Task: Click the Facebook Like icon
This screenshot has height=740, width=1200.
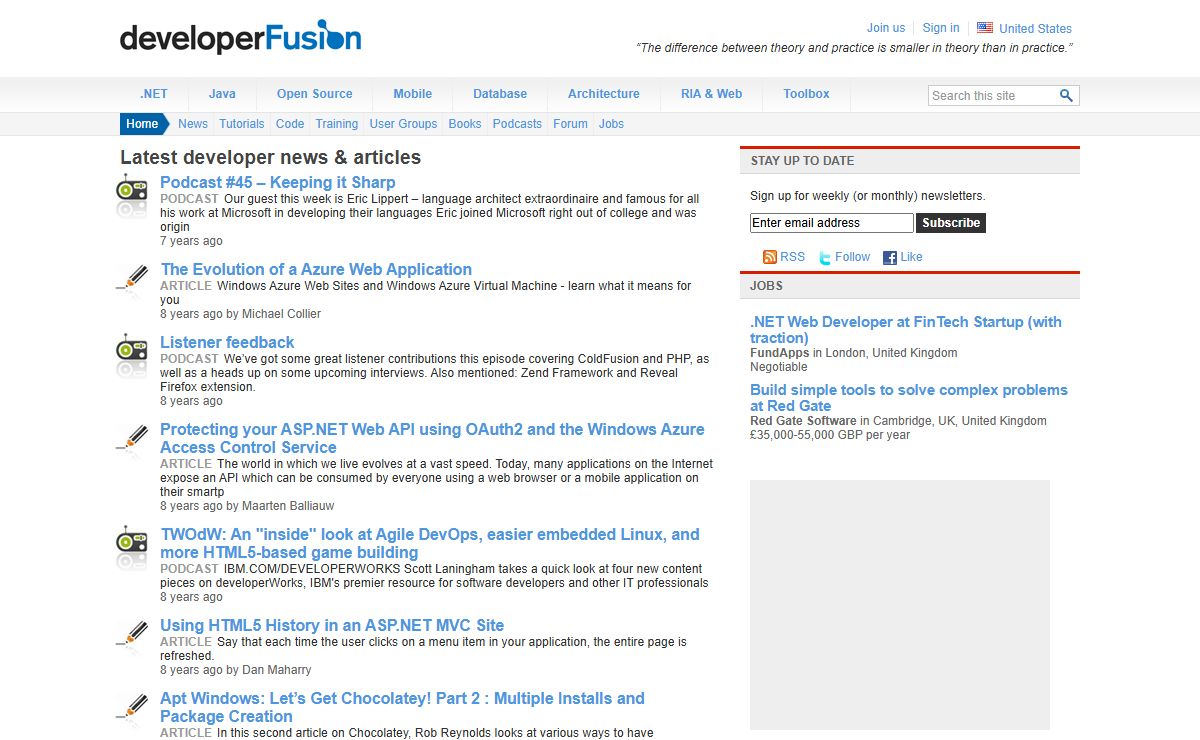Action: point(890,258)
